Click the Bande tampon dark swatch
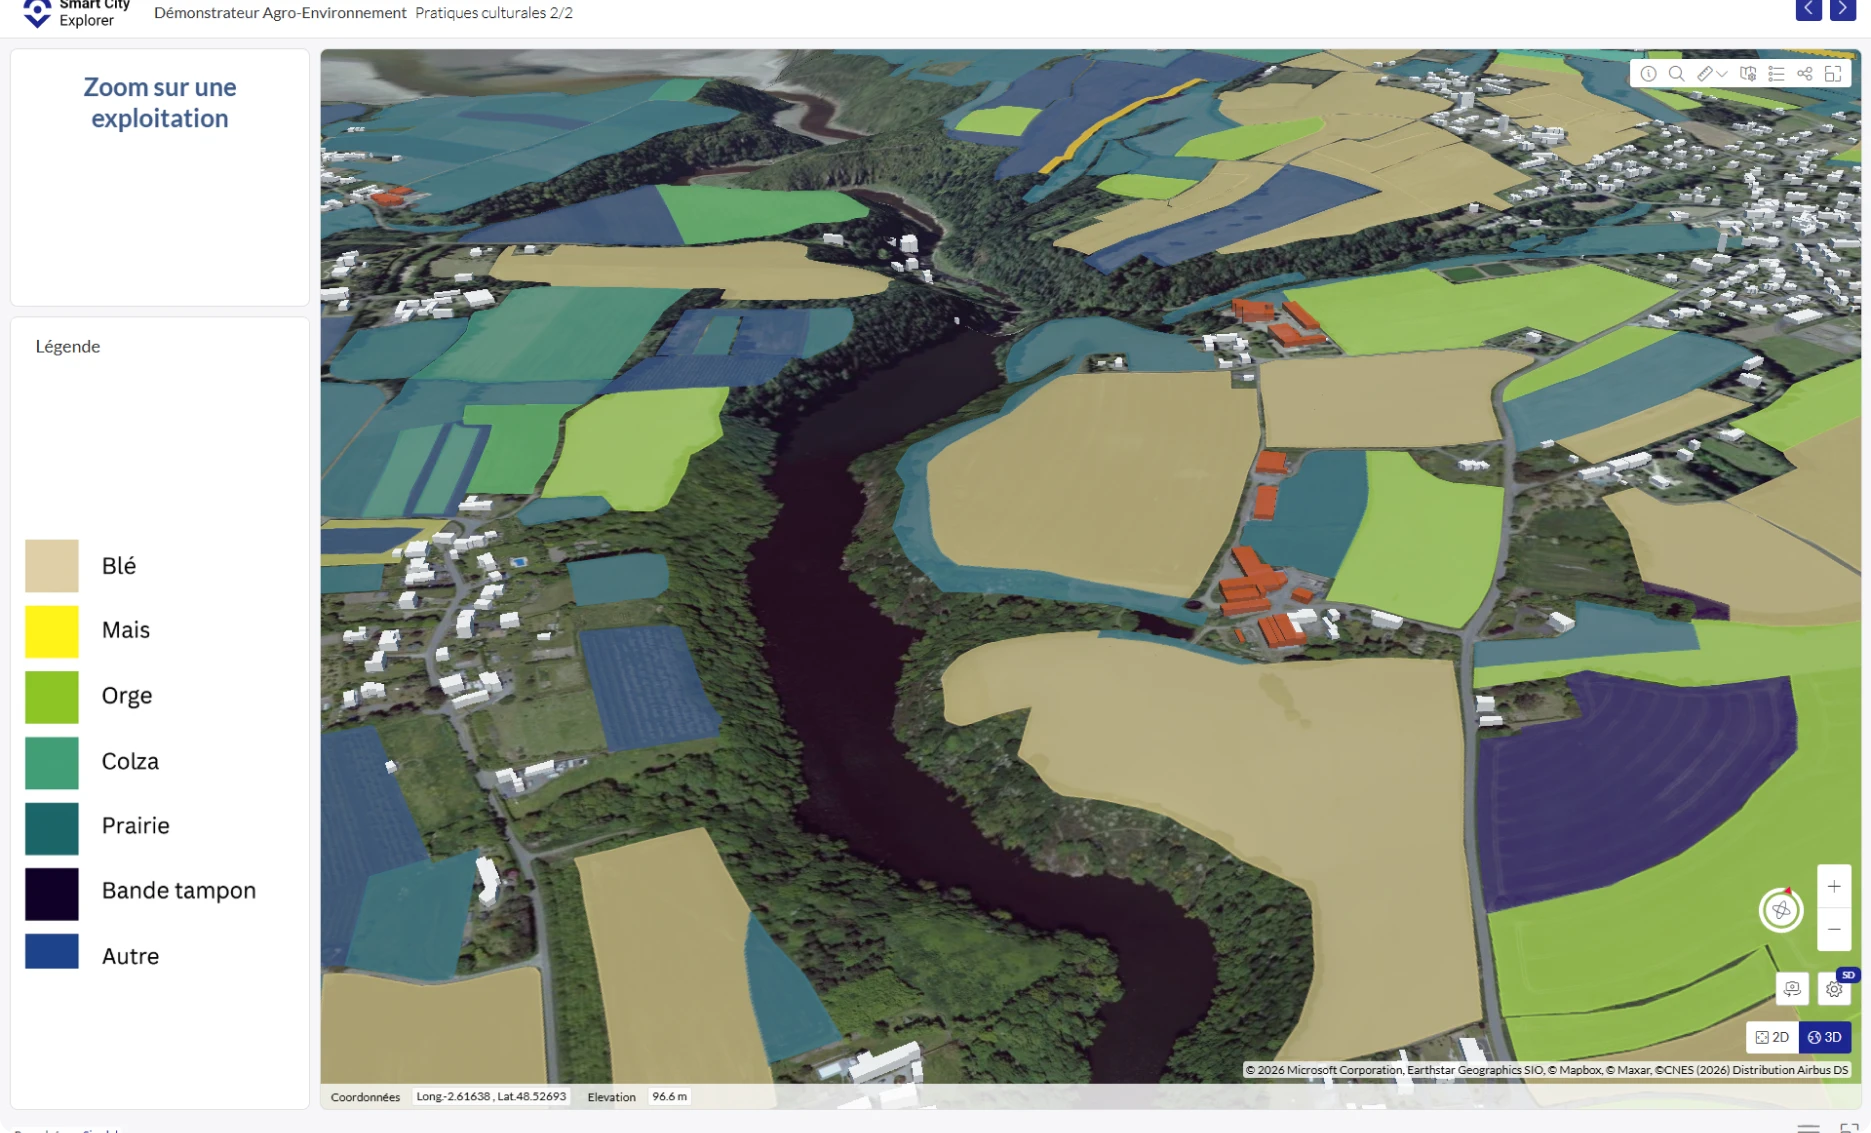Image resolution: width=1871 pixels, height=1133 pixels. [52, 893]
